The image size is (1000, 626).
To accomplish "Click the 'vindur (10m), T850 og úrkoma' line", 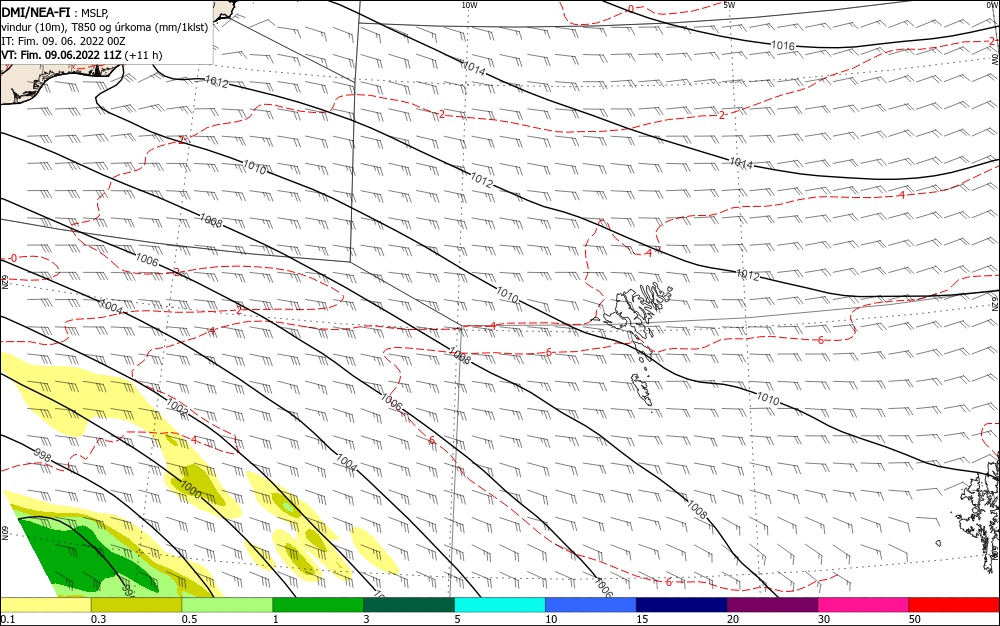I will (105, 27).
